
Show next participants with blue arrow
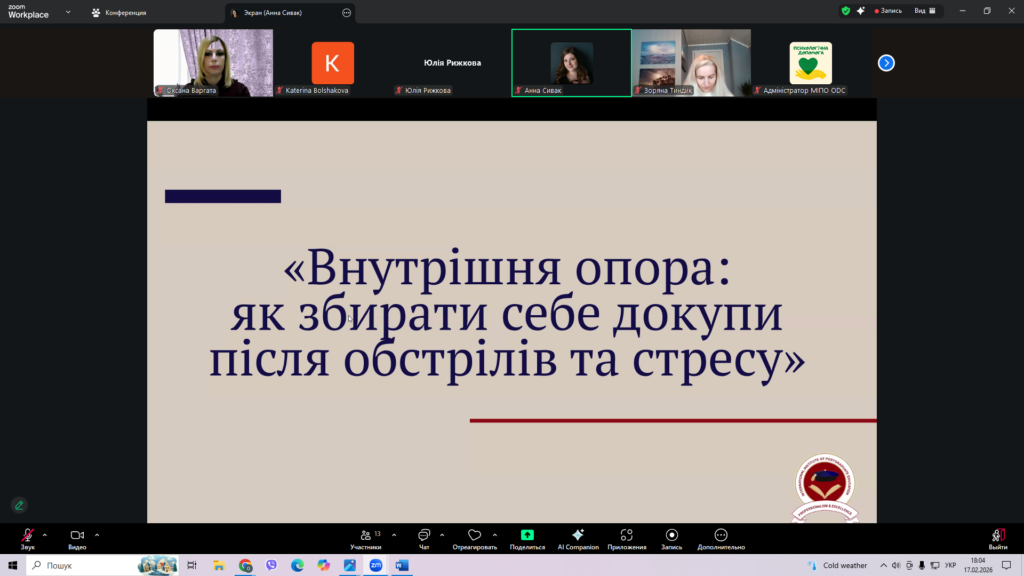[886, 63]
